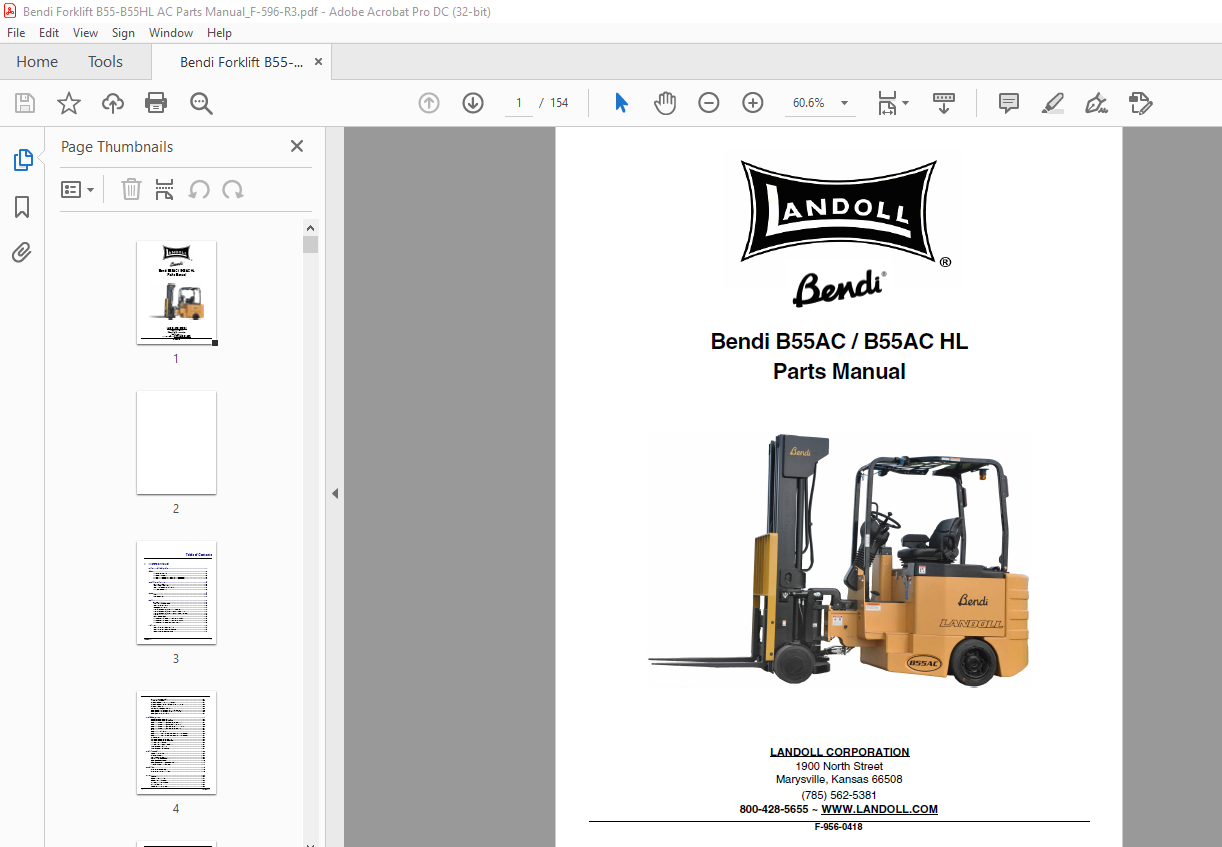
Task: Click the 154 total pages text
Action: [x=559, y=103]
